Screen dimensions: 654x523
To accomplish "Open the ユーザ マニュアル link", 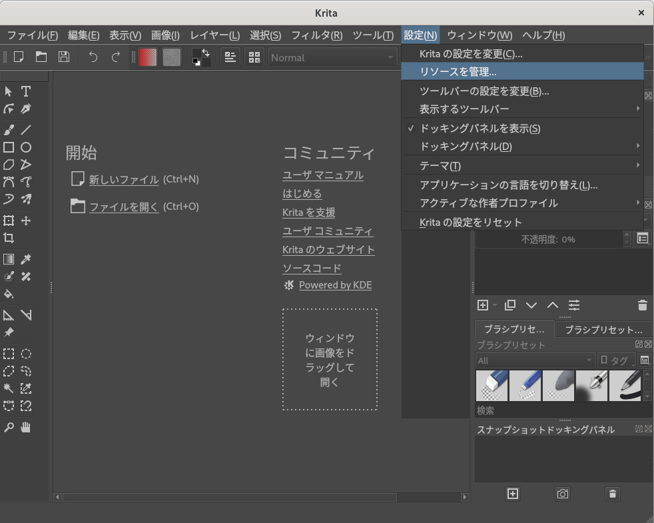I will (322, 175).
